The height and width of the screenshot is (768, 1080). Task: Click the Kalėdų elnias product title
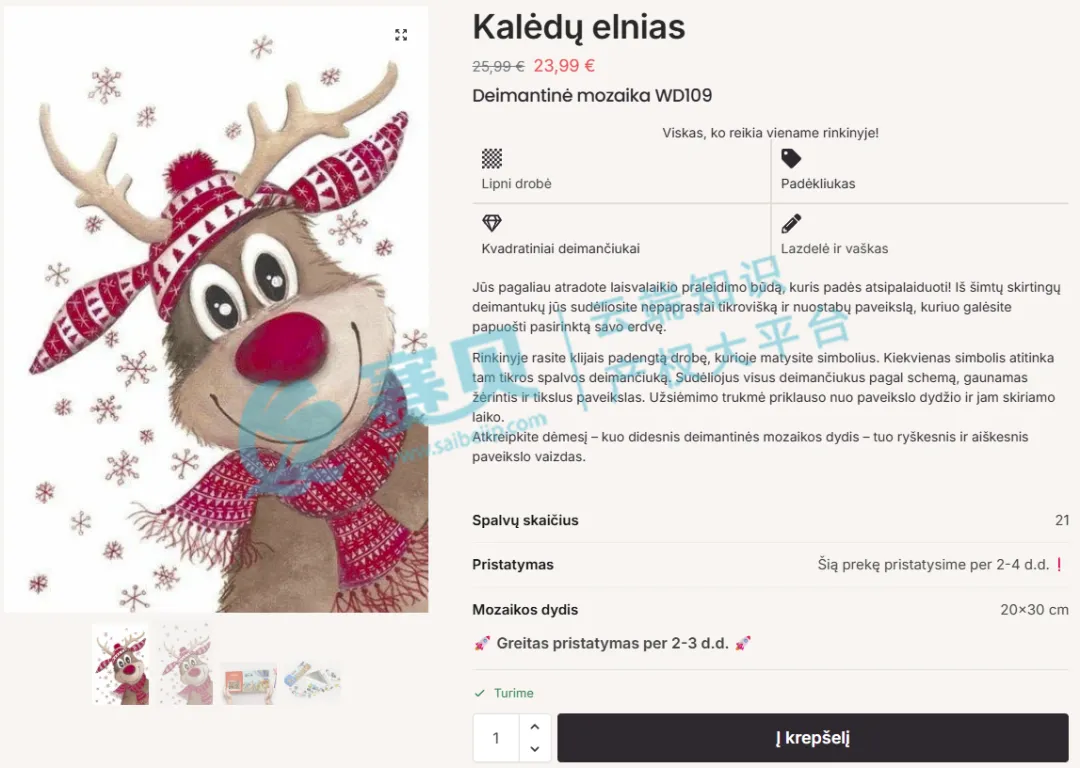[579, 28]
